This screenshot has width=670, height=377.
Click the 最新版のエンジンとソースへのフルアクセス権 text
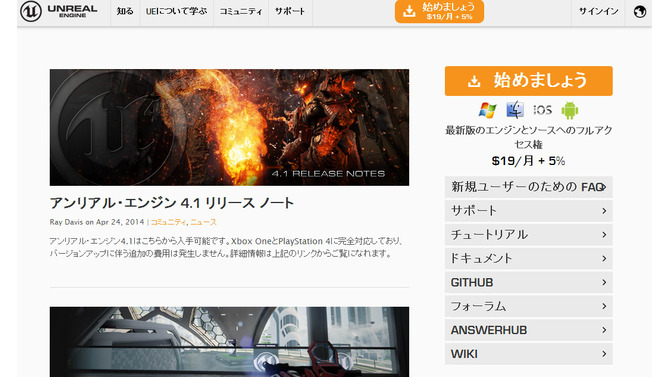click(x=529, y=137)
